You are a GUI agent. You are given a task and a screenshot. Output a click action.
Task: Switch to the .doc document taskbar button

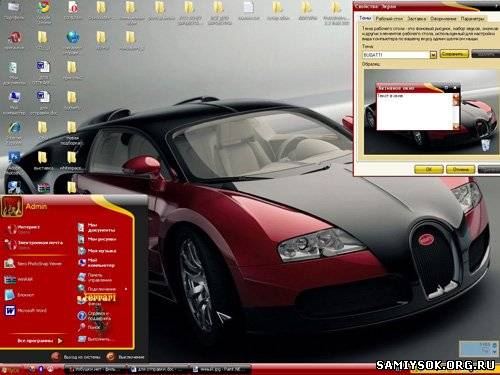point(159,369)
